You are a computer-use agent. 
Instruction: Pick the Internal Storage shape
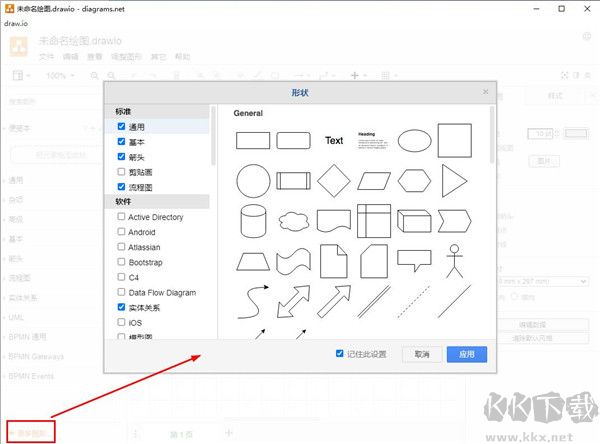[x=374, y=221]
